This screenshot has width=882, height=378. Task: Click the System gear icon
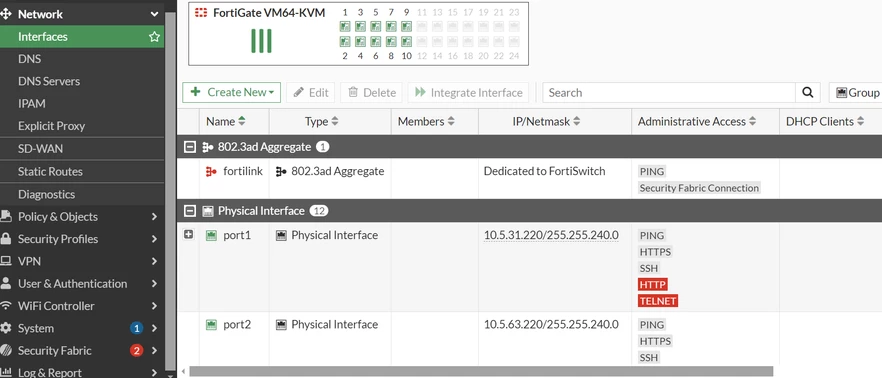coord(6,328)
